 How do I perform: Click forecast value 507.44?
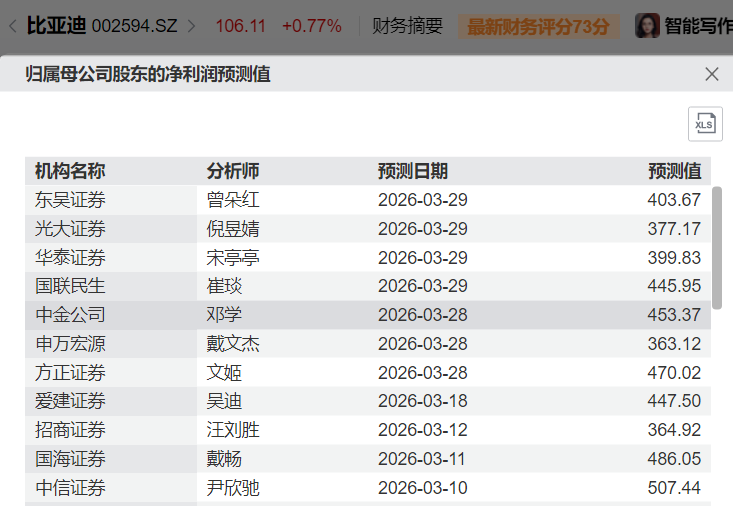coord(674,488)
